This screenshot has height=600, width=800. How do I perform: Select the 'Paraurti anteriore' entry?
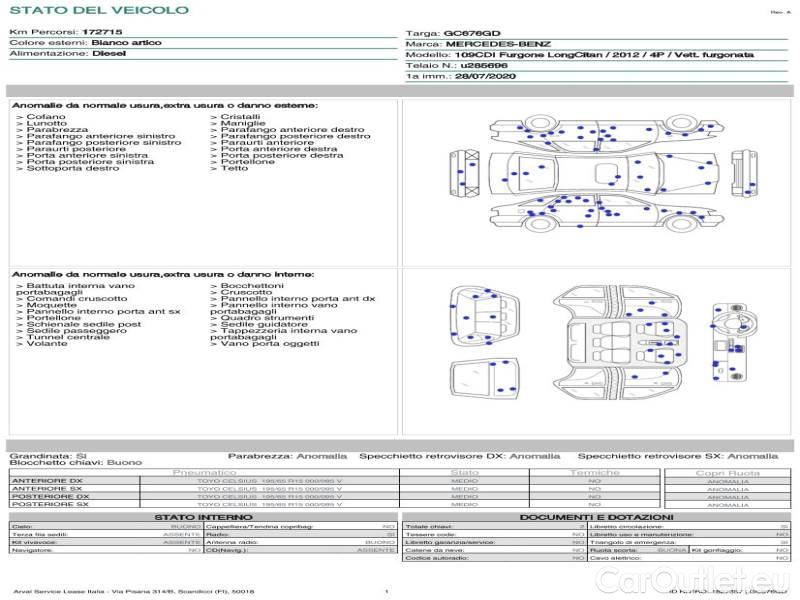coord(262,142)
